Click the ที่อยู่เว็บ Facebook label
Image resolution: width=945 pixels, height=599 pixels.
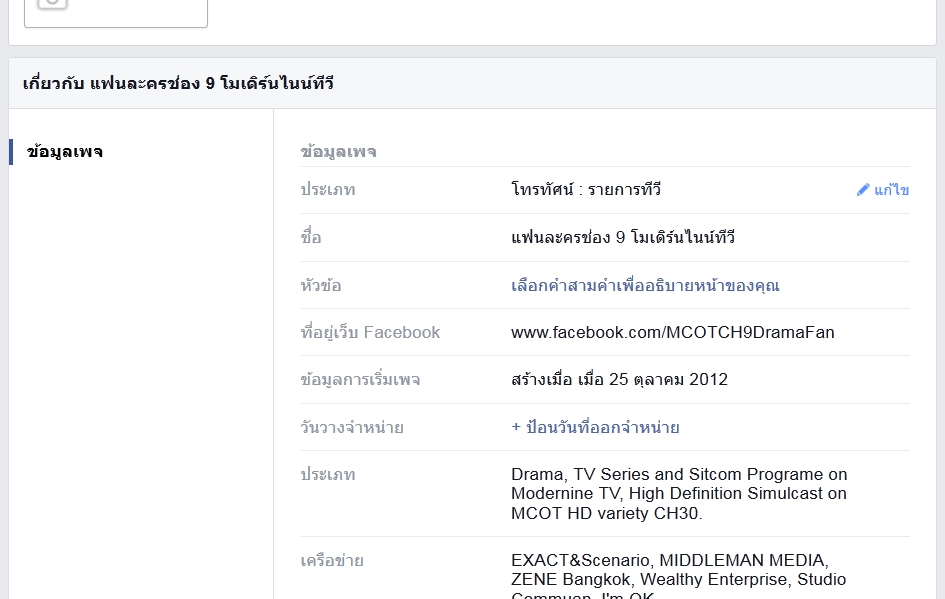coord(370,333)
